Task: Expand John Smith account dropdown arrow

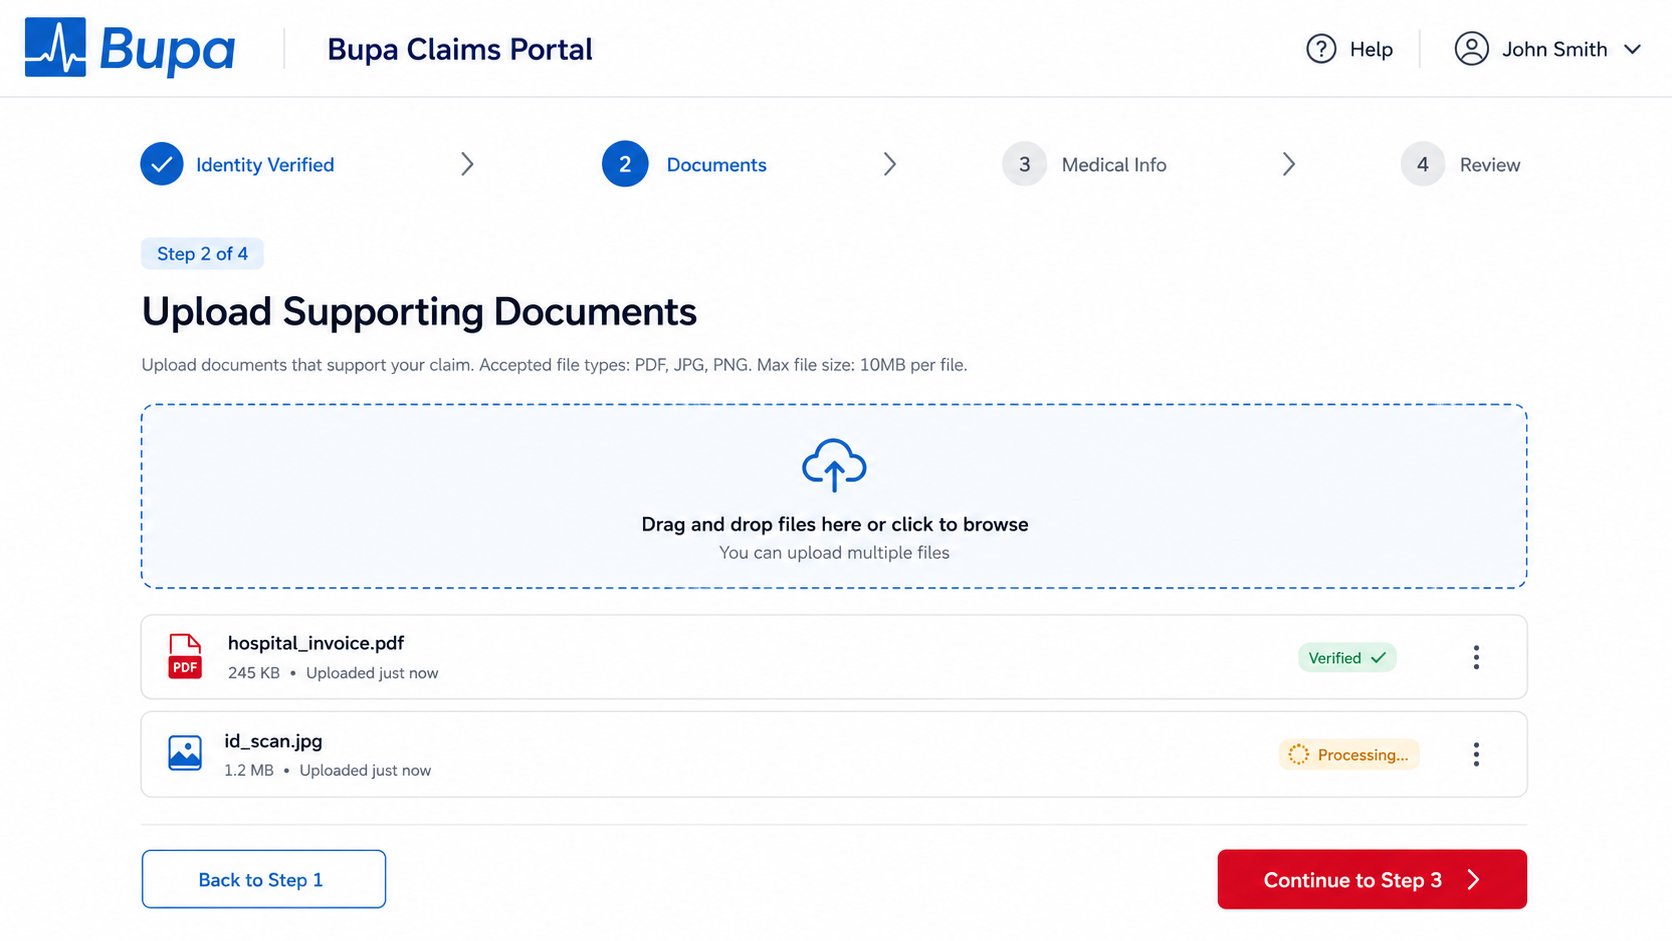Action: (1632, 49)
